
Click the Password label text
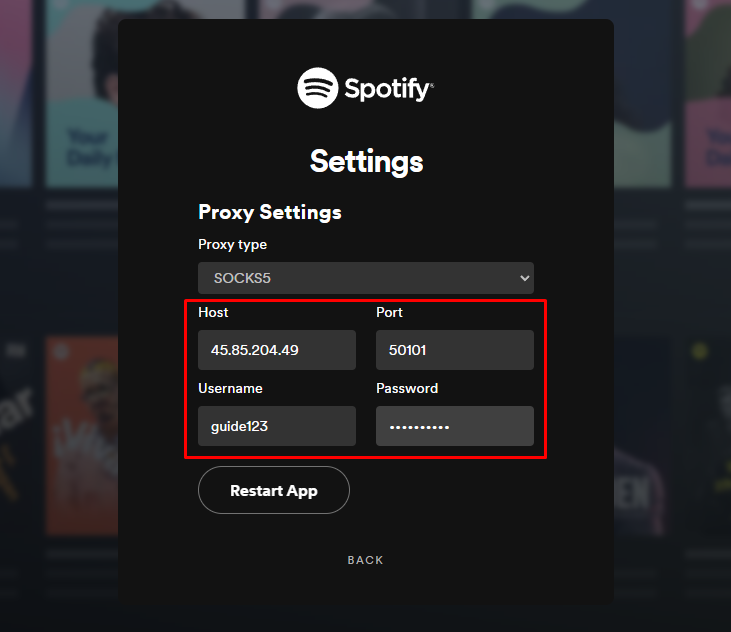(407, 388)
